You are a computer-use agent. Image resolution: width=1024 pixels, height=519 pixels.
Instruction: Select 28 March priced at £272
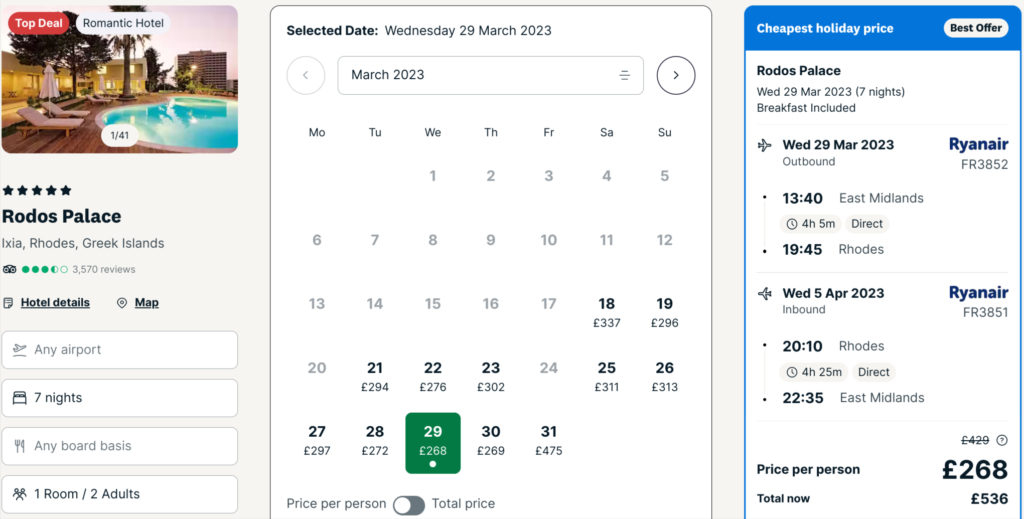point(375,440)
